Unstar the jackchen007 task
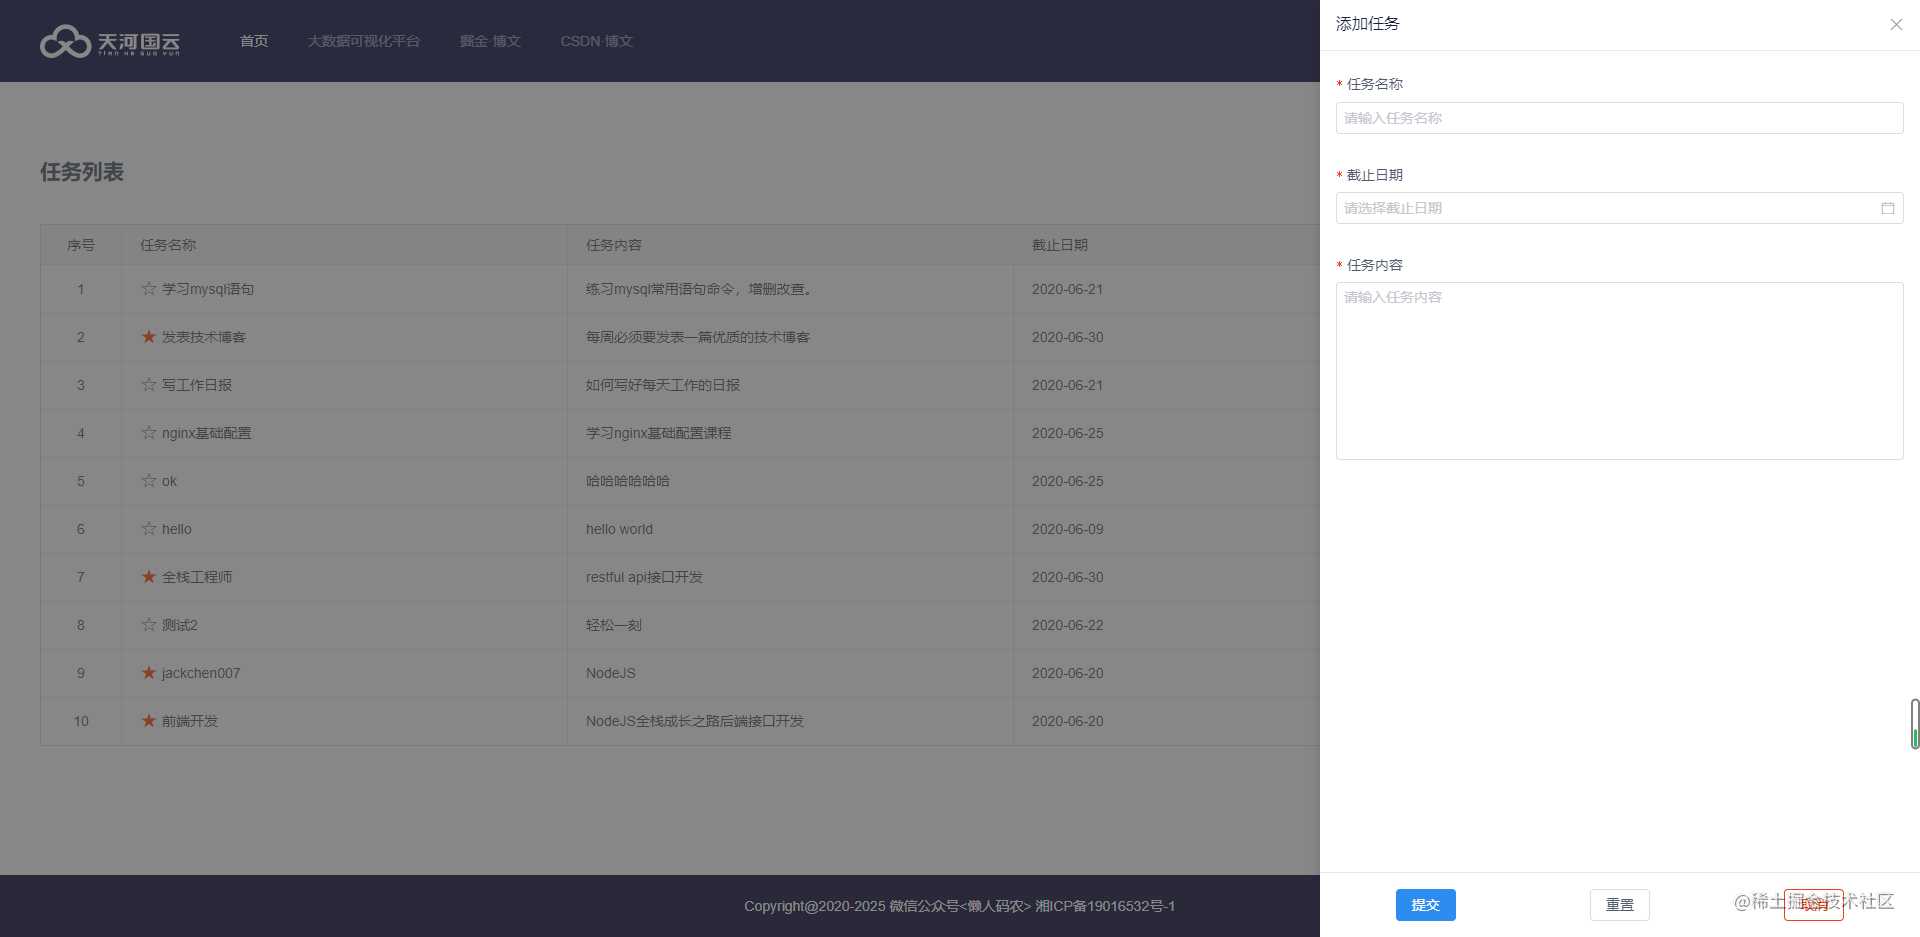The image size is (1920, 937). (149, 672)
